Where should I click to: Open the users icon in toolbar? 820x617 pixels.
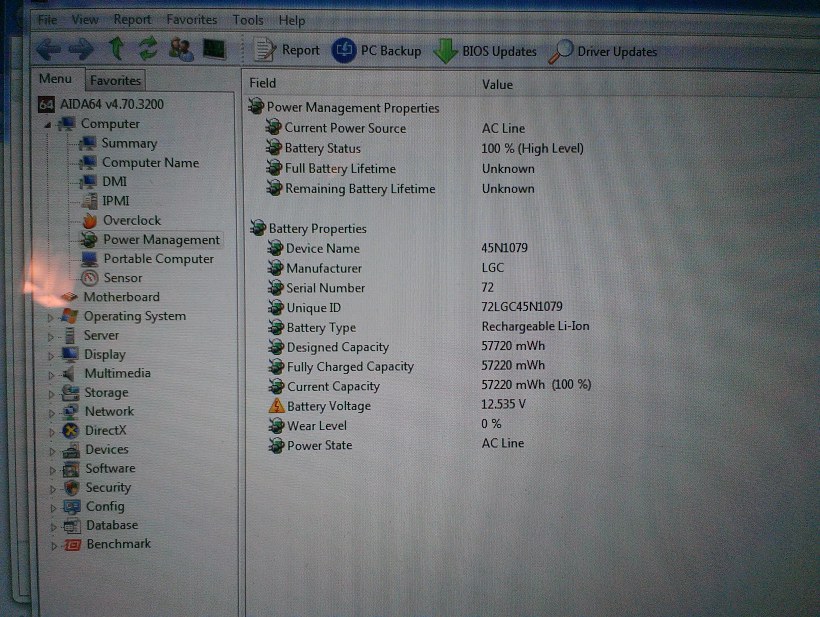coord(181,49)
